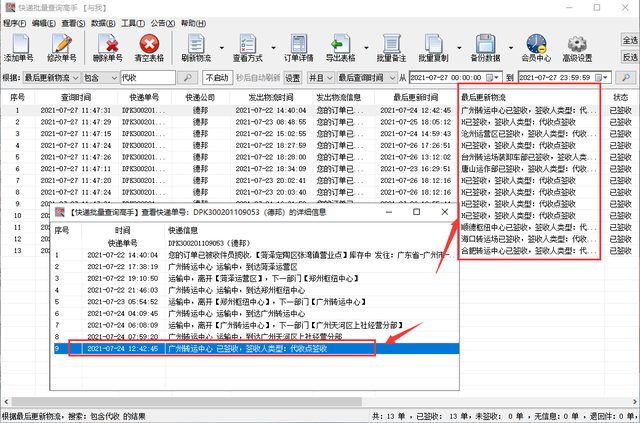The width and height of the screenshot is (640, 423).
Task: Open calendar icon in start date field
Action: coord(490,77)
